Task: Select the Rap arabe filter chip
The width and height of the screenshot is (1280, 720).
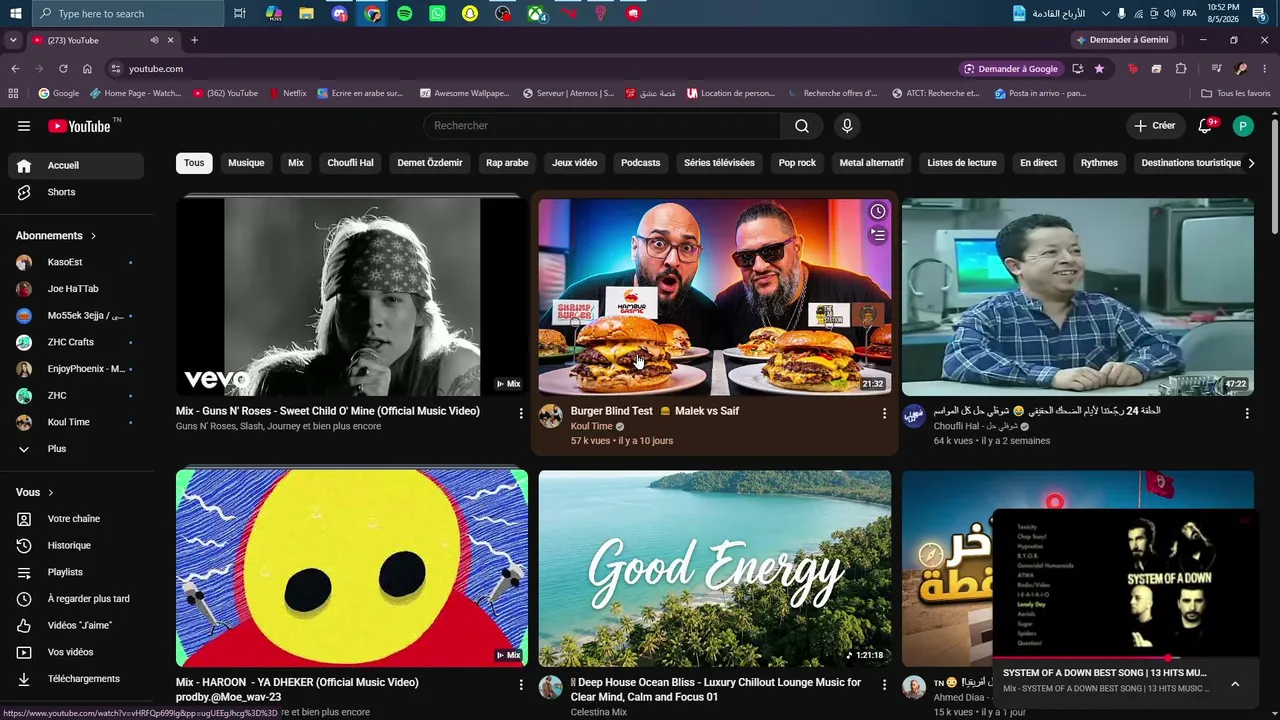Action: click(x=507, y=163)
